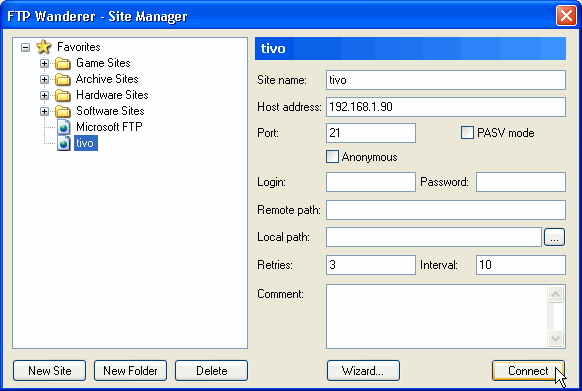Enable PASV mode checkbox
The width and height of the screenshot is (582, 391).
pyautogui.click(x=467, y=133)
